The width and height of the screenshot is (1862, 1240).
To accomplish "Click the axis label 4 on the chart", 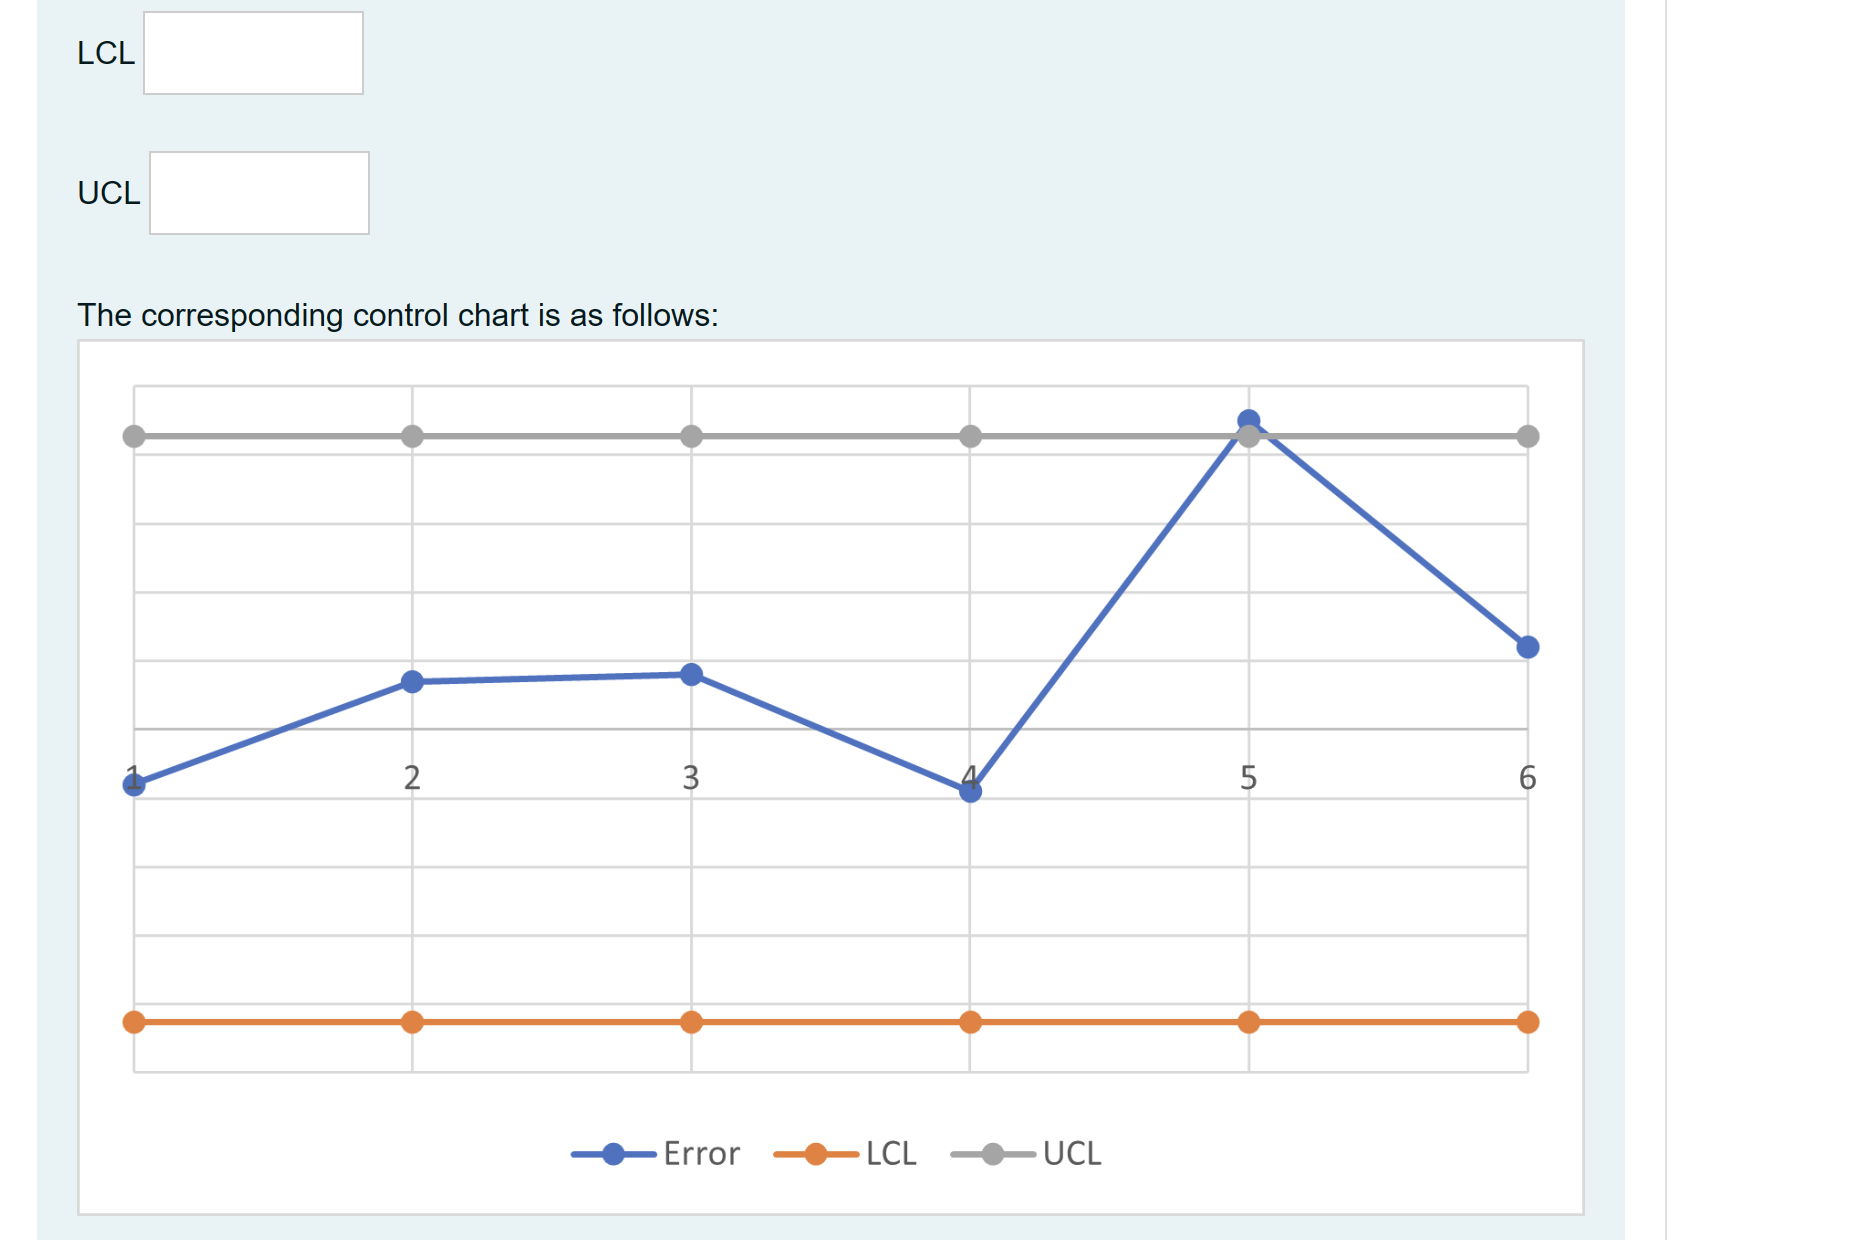I will click(968, 776).
